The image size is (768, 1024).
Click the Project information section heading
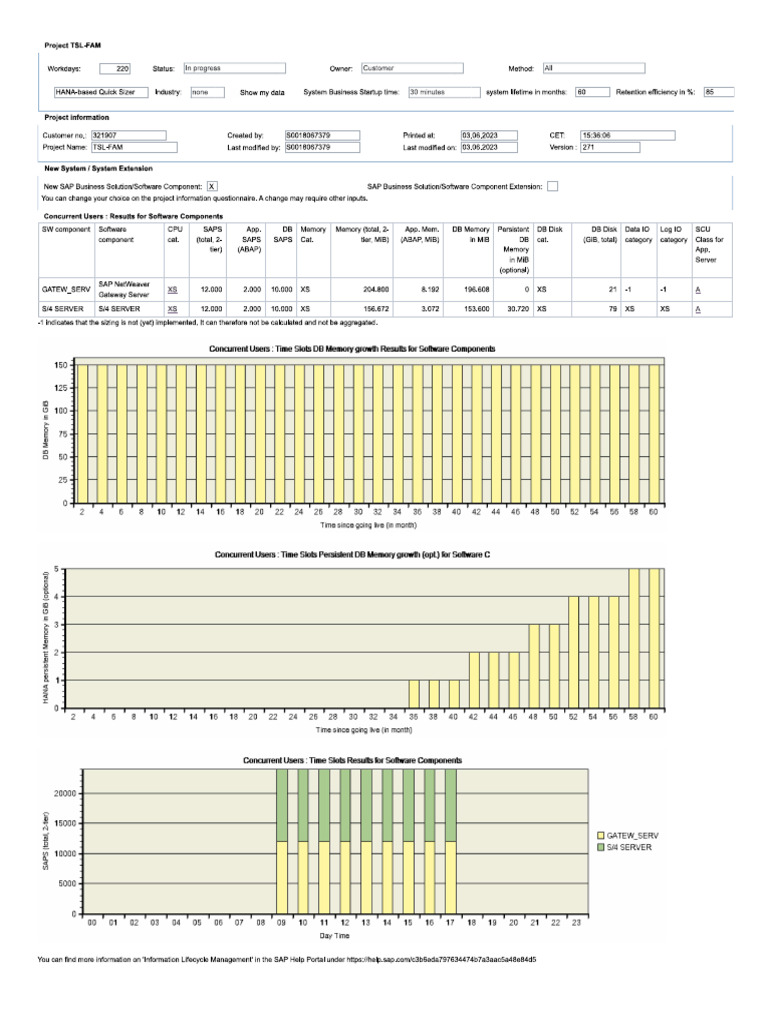tap(76, 117)
